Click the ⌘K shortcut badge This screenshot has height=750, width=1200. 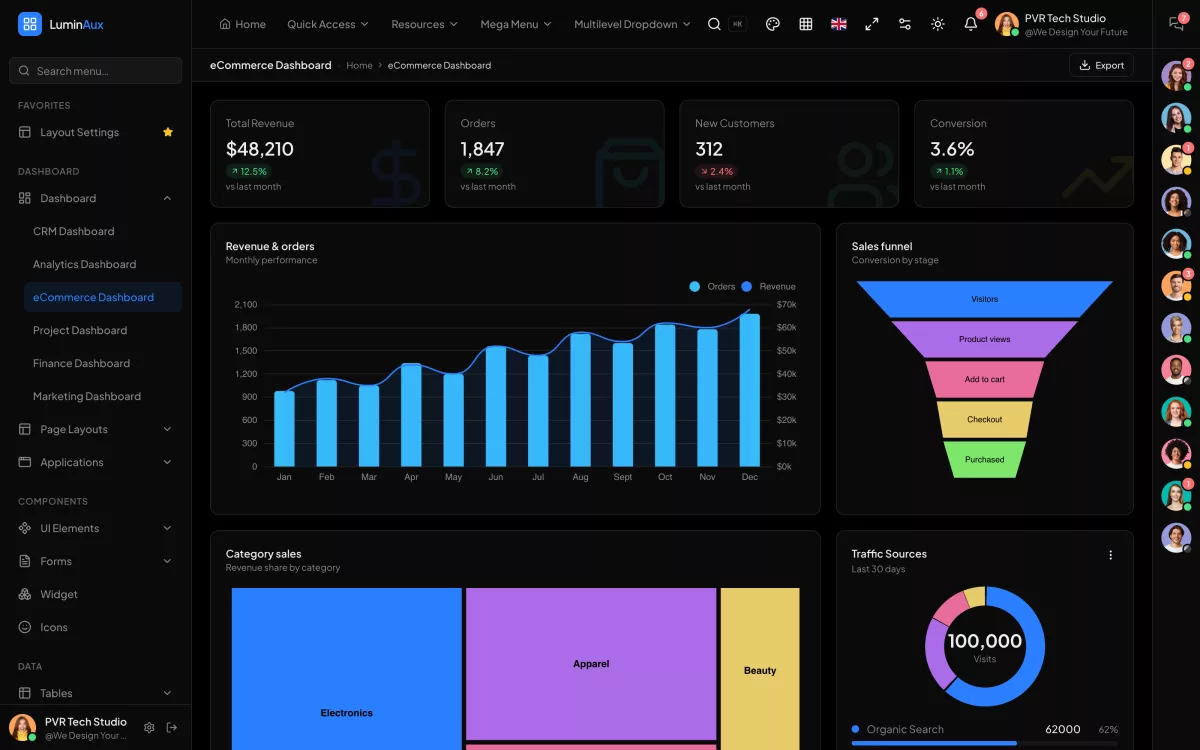point(738,24)
